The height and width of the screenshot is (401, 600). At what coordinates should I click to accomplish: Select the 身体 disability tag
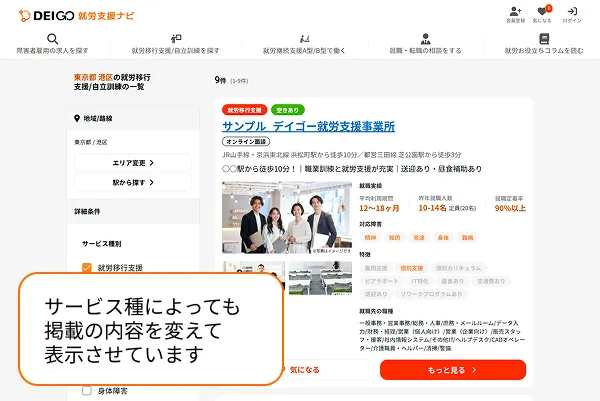[443, 238]
